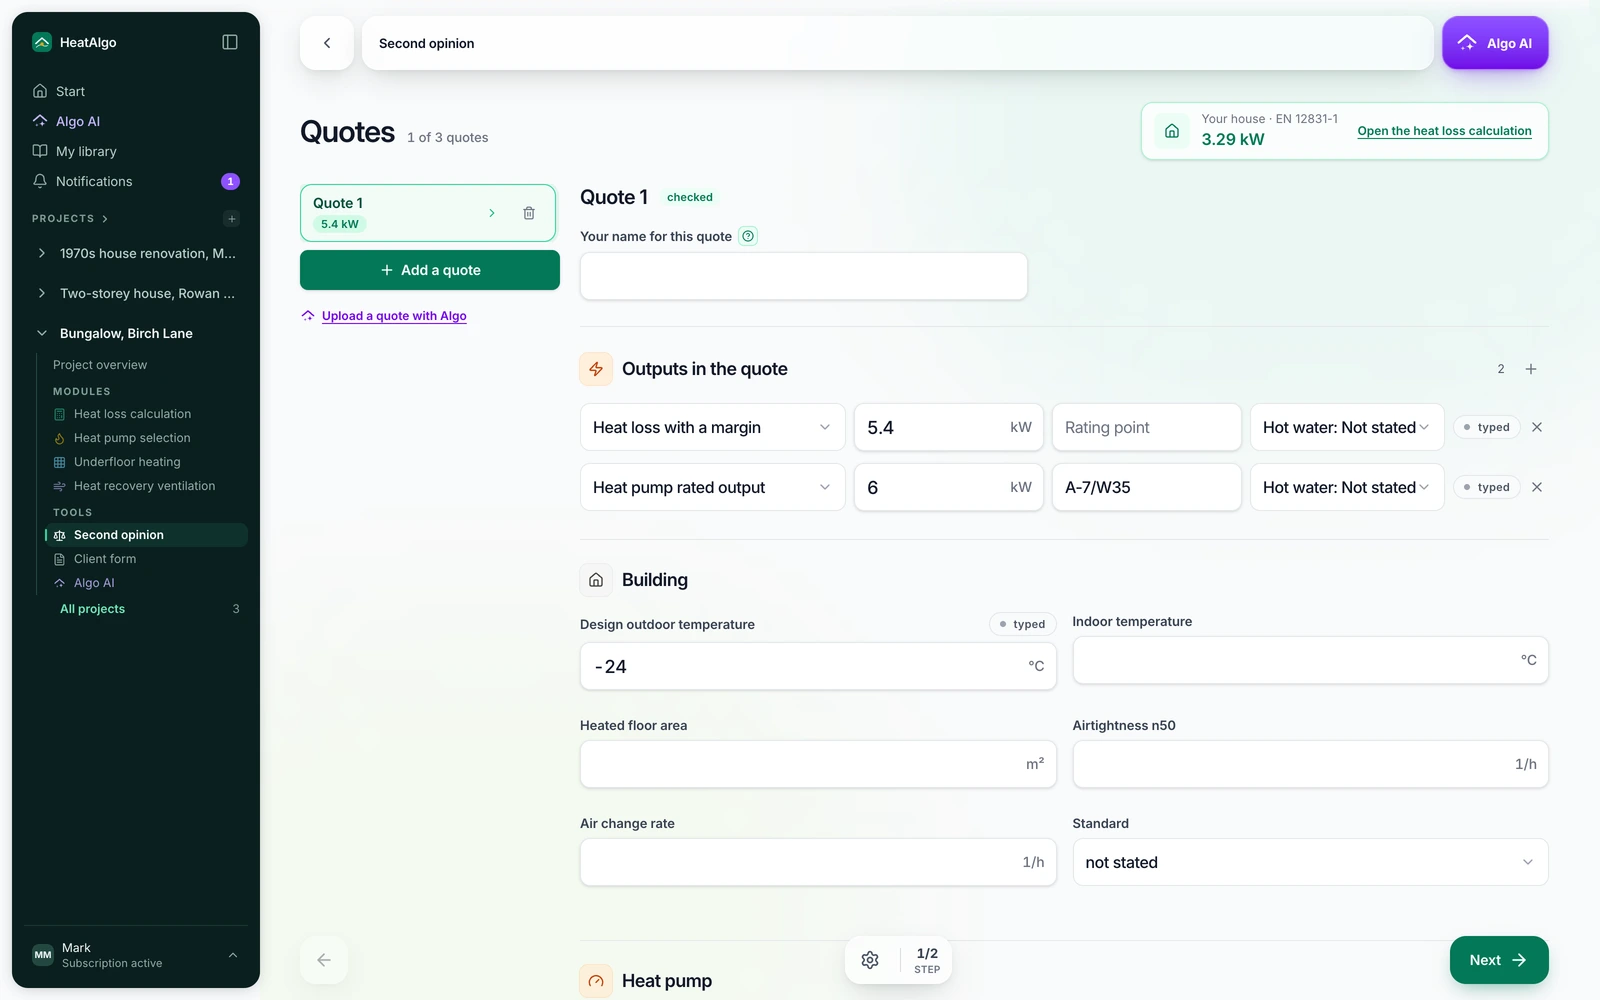Screen dimensions: 1600x1000
Task: Open the help icon next to quote name
Action: coord(748,236)
